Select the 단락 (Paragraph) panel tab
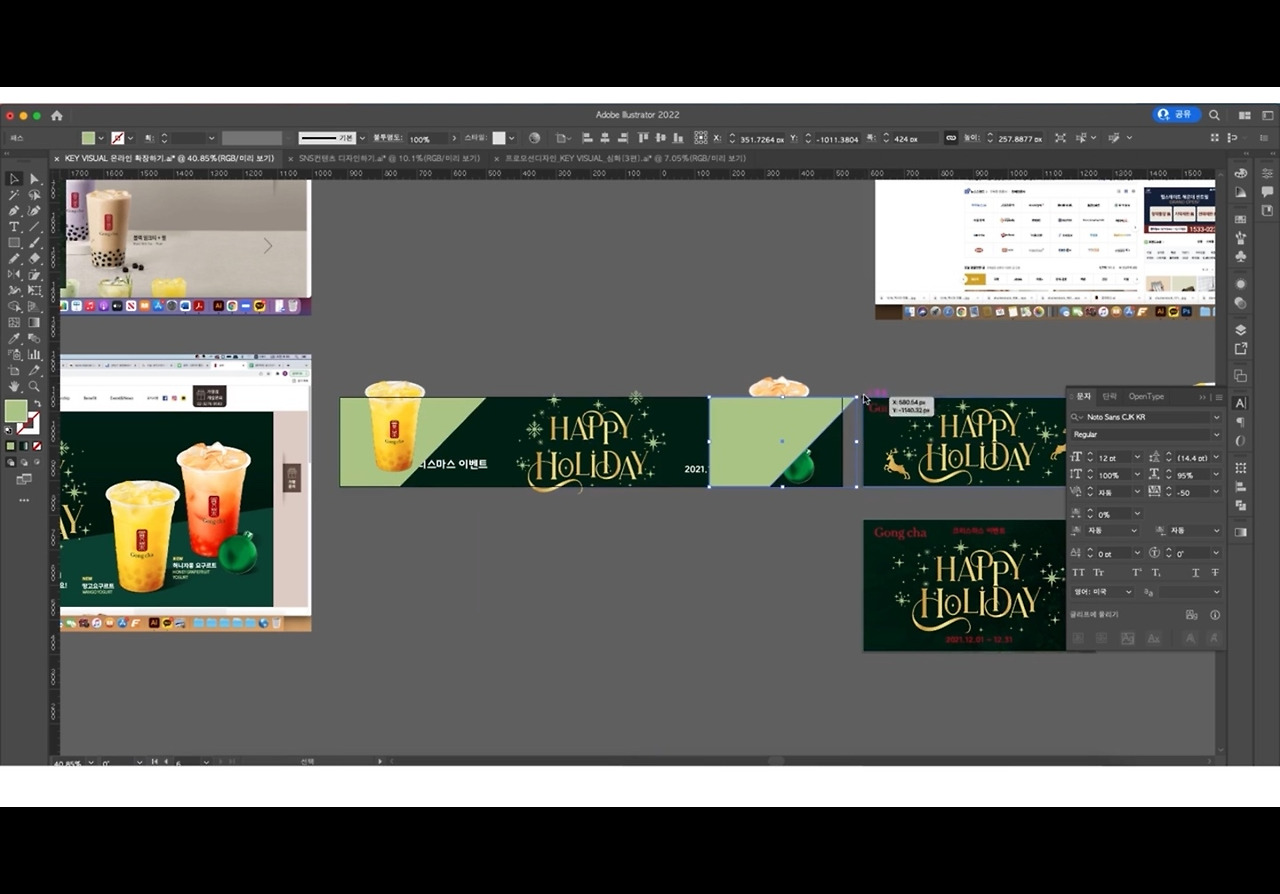 [1110, 396]
